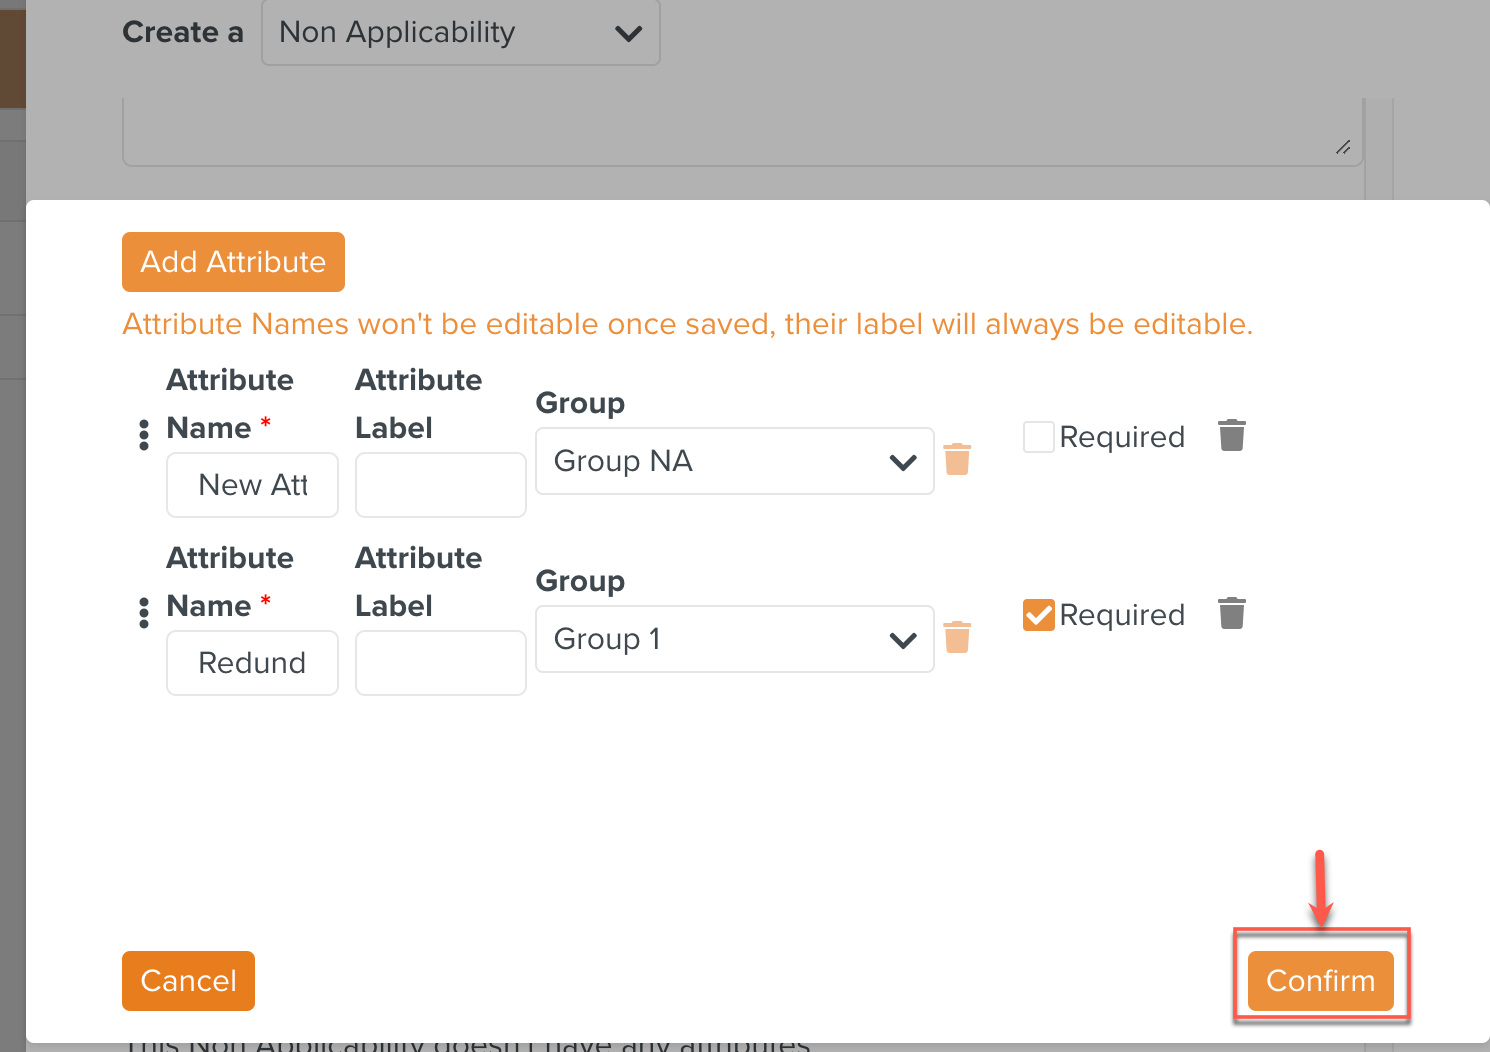Click orange trash icon beside Group NA

(957, 459)
